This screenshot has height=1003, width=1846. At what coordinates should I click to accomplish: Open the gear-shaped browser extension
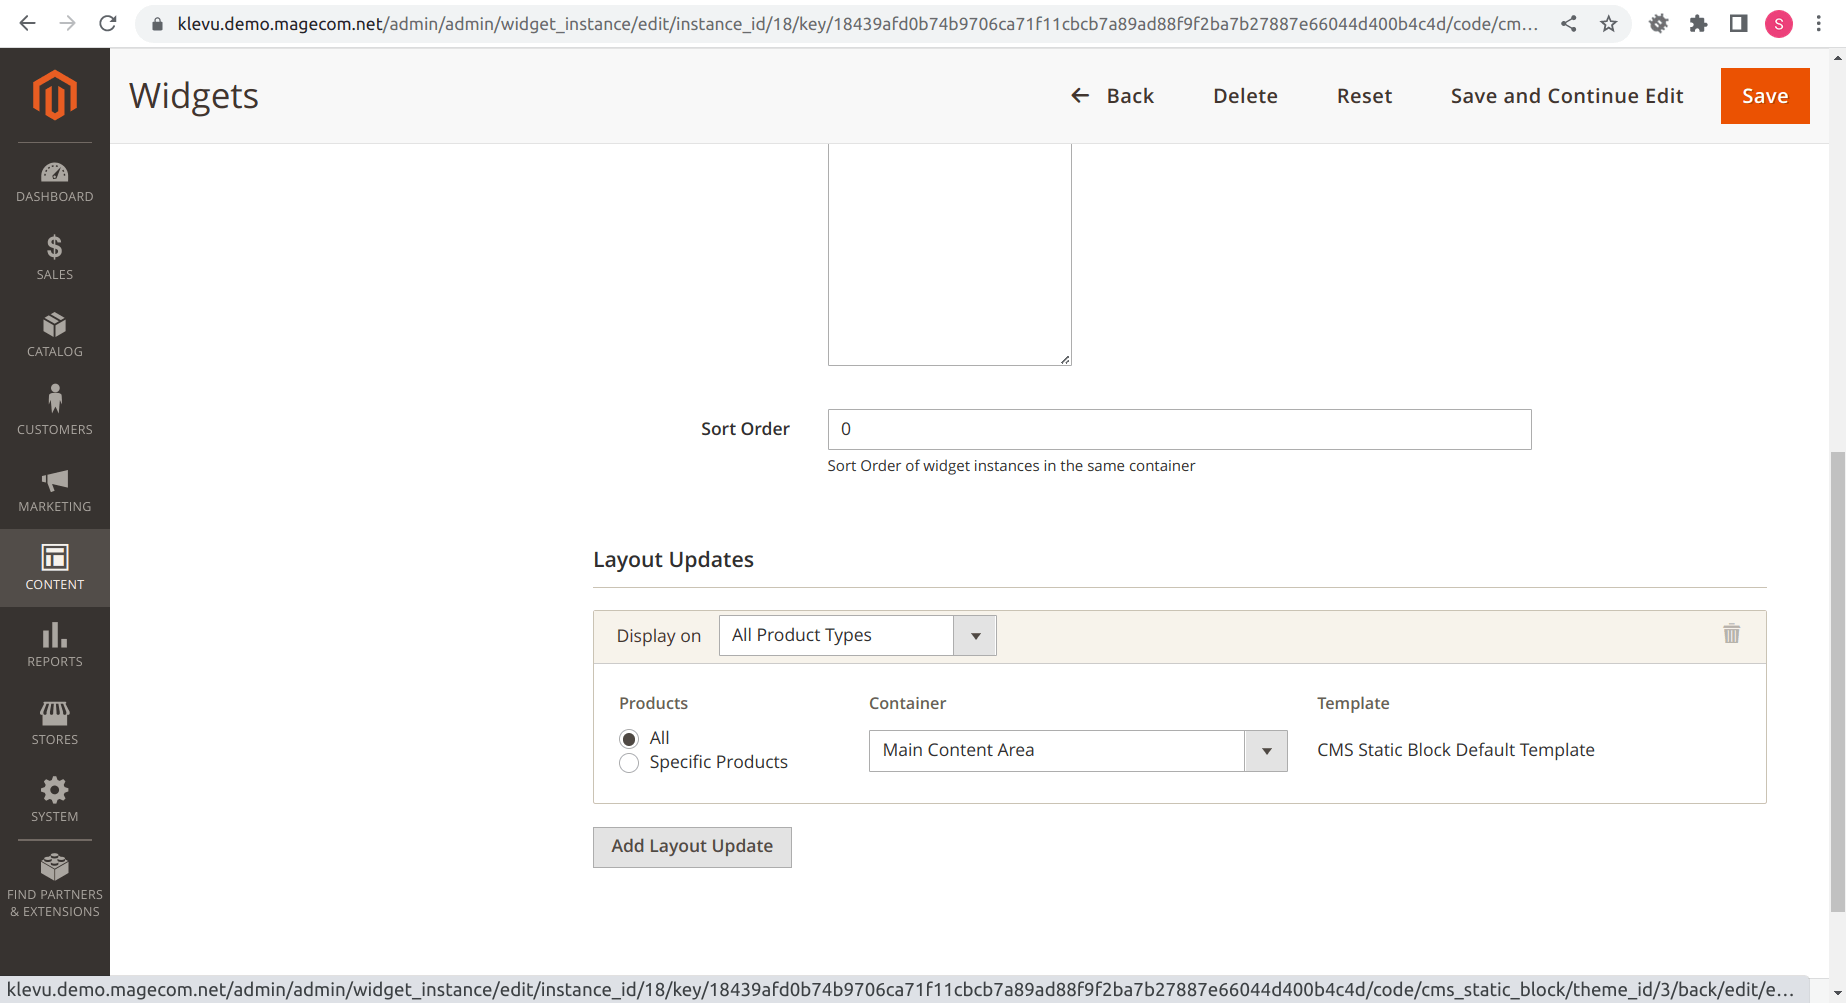(1659, 23)
